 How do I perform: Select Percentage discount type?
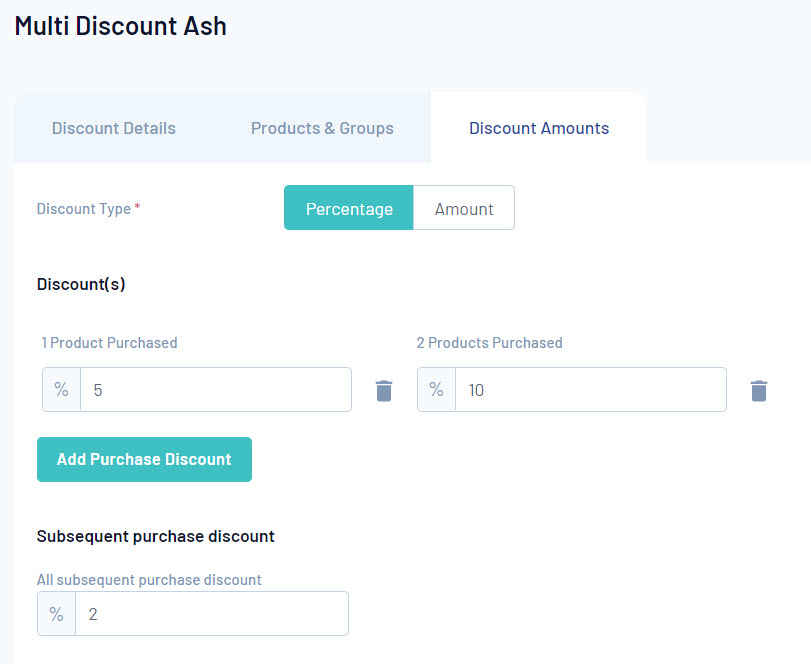click(x=349, y=208)
